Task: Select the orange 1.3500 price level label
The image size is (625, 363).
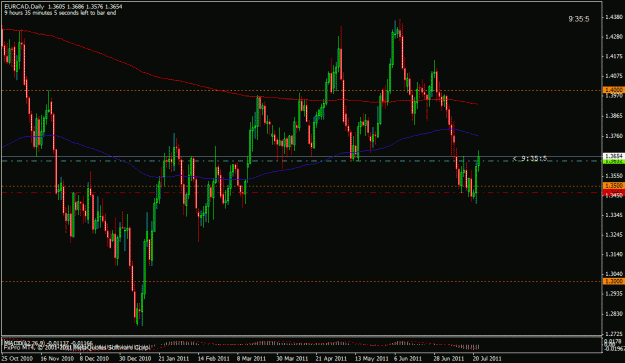Action: [613, 186]
